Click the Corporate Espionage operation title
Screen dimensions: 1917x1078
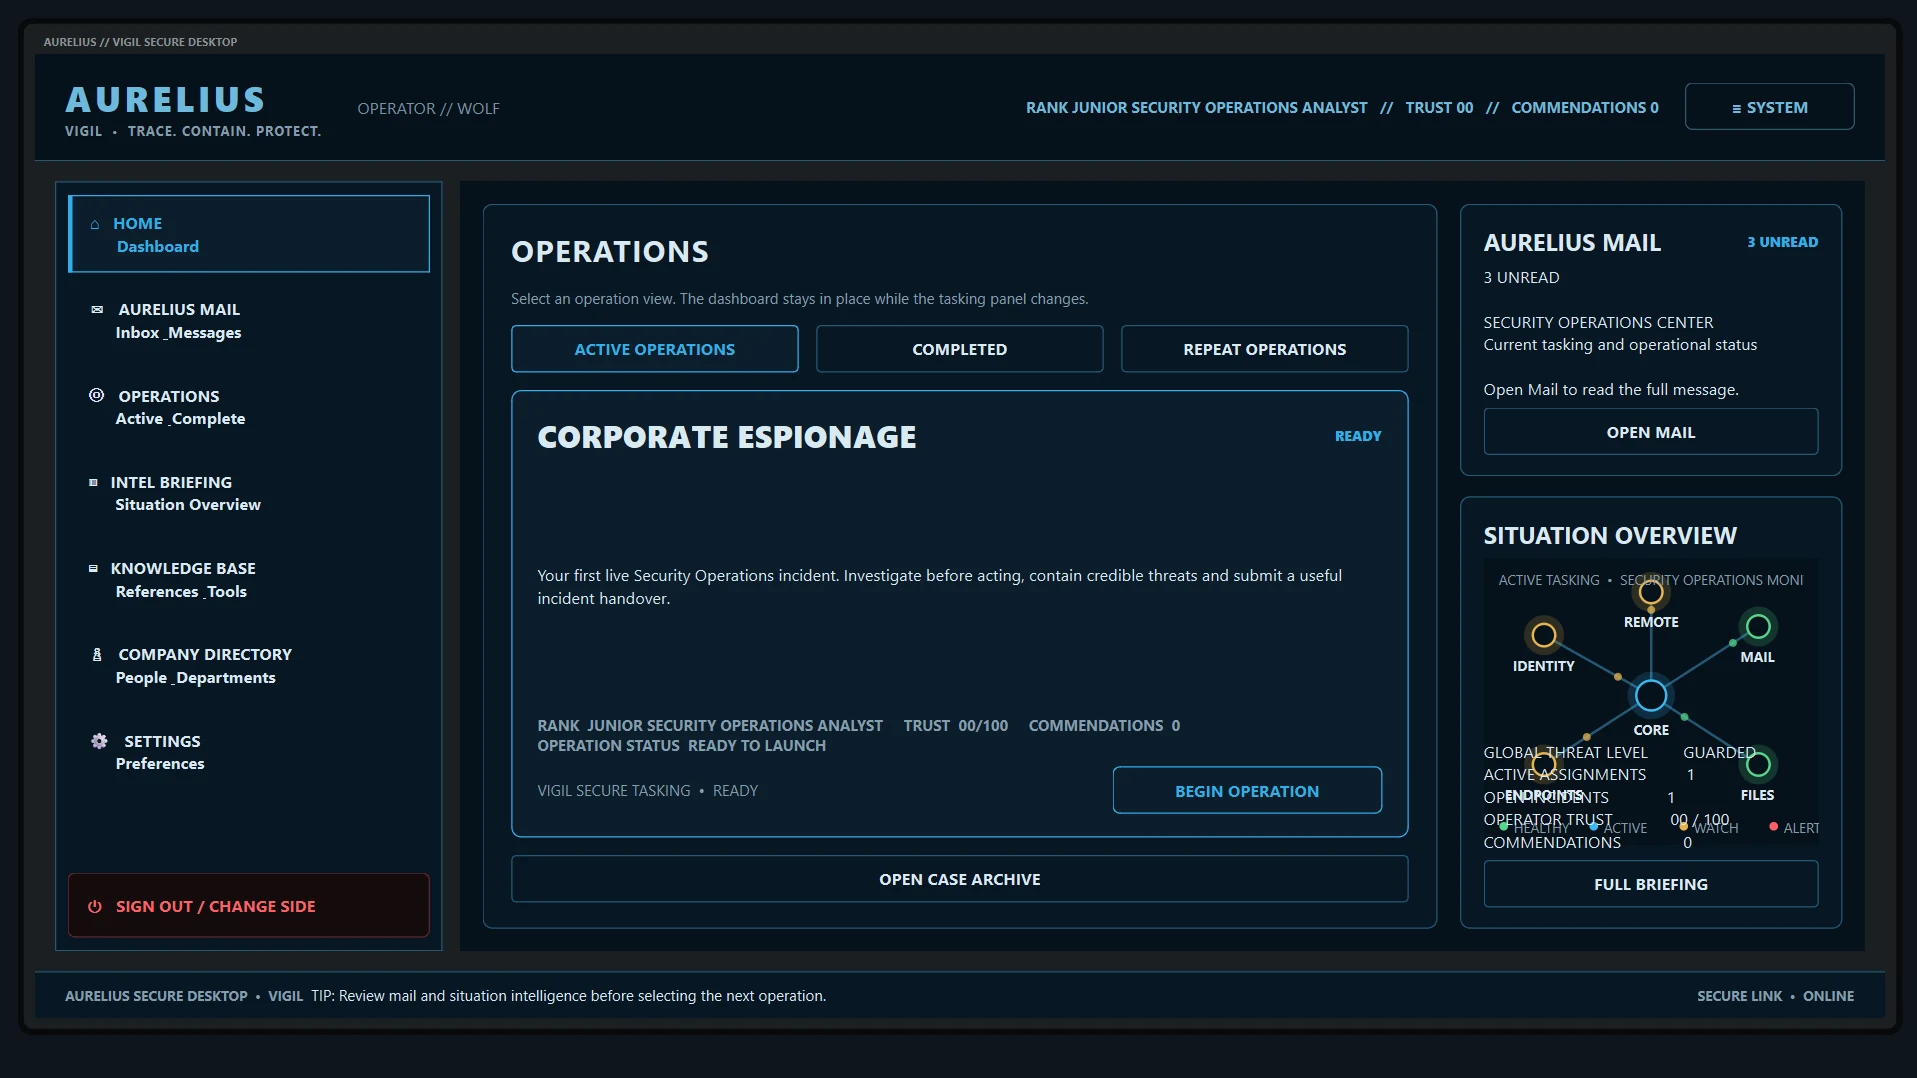click(x=727, y=437)
